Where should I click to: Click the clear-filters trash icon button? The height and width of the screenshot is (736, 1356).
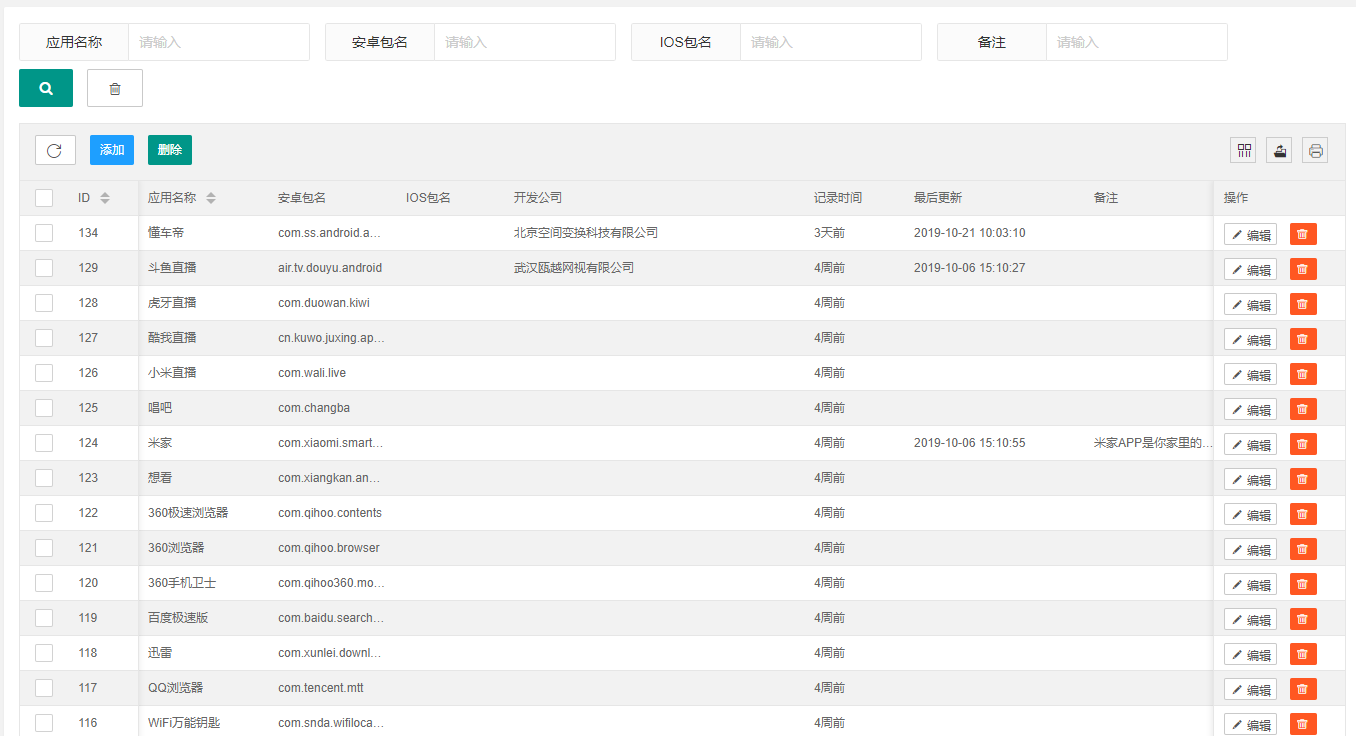(115, 88)
